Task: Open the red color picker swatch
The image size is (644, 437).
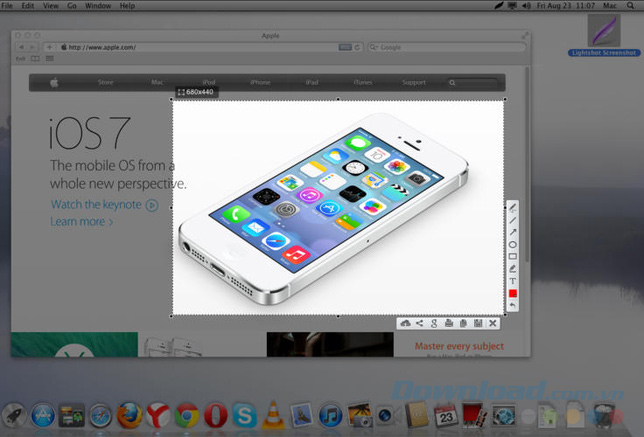Action: (x=513, y=293)
